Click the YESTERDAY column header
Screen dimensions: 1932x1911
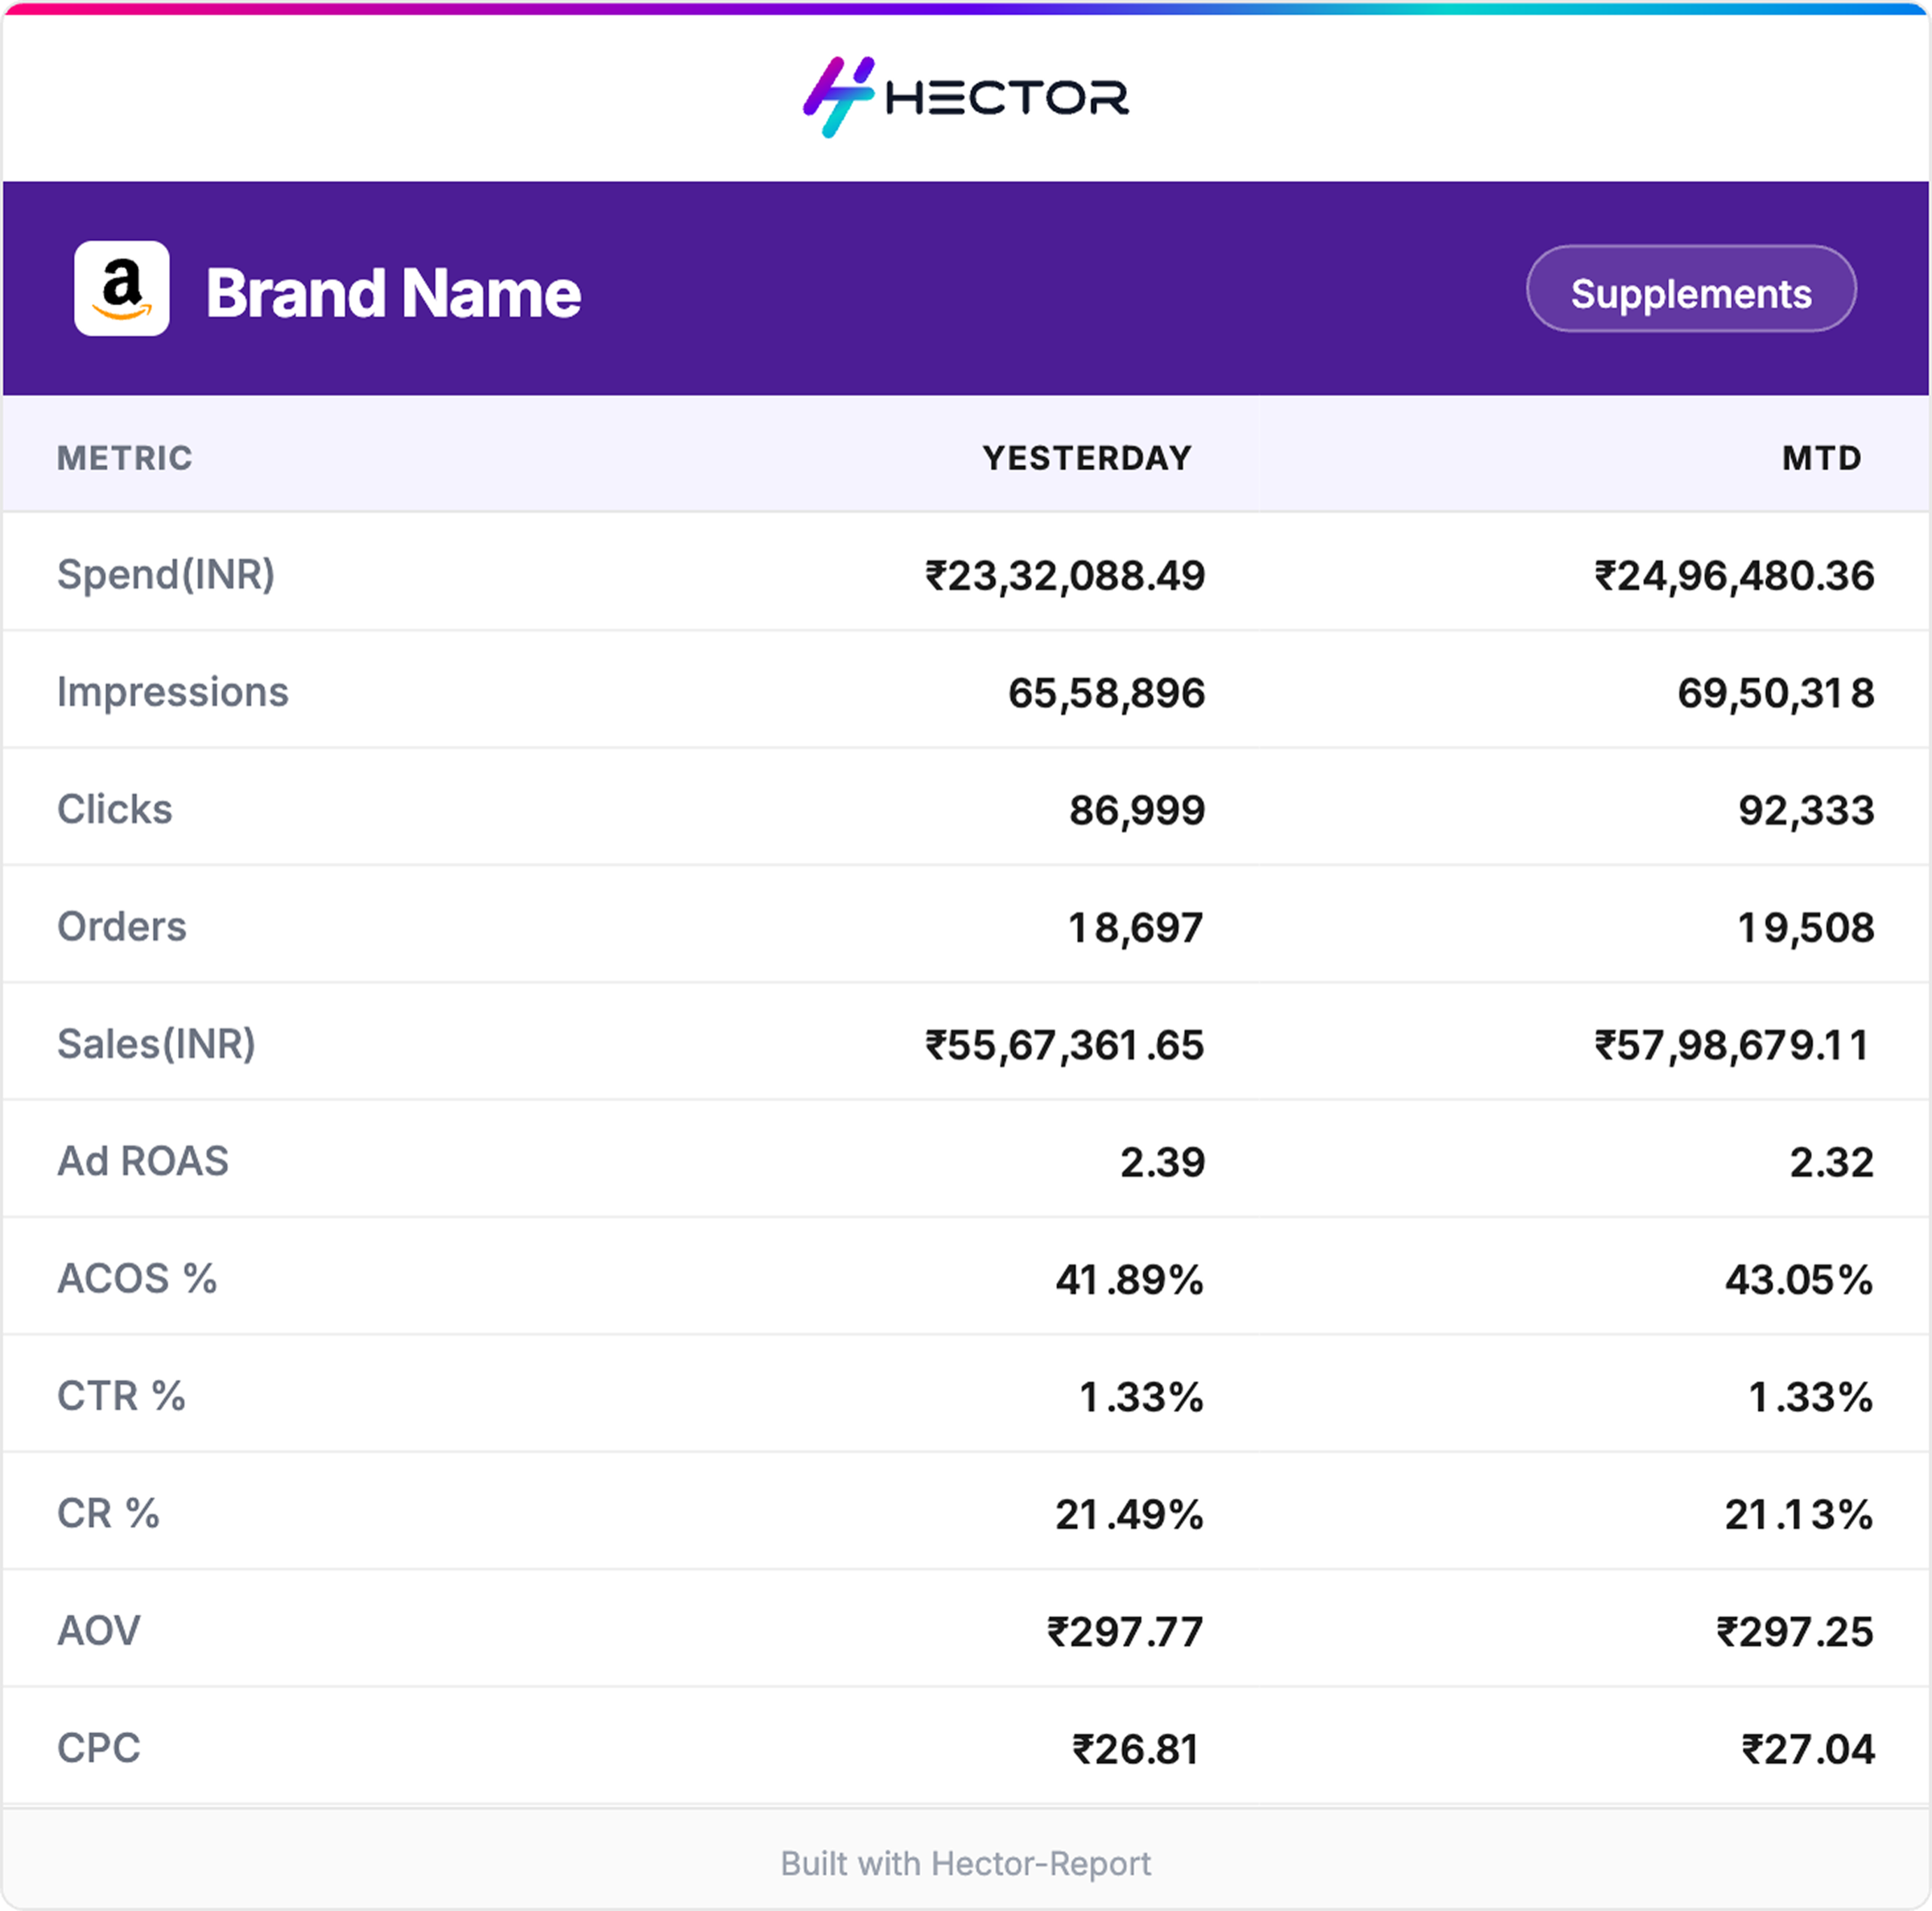pos(1087,458)
